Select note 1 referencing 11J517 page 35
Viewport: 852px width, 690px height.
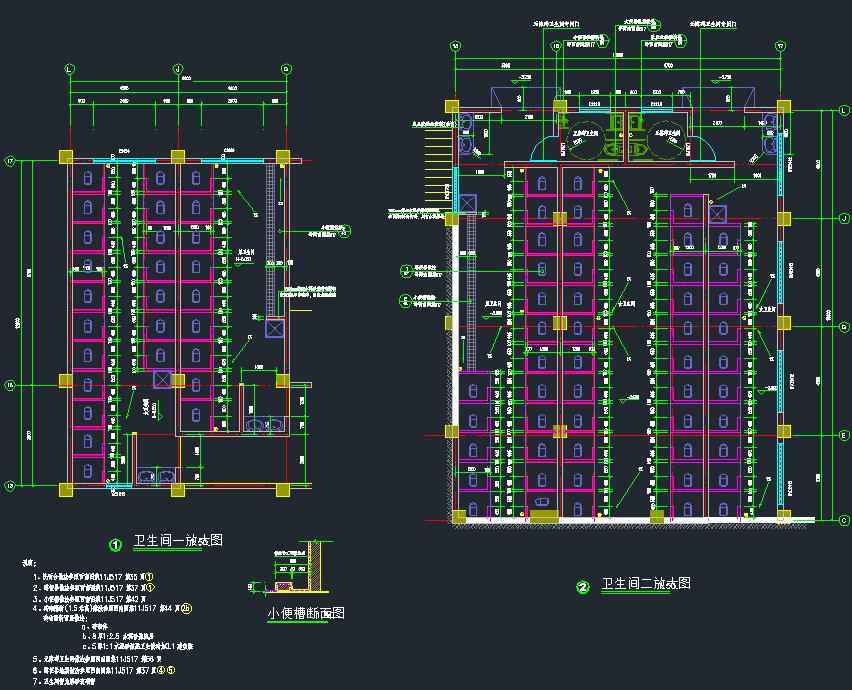[x=93, y=576]
